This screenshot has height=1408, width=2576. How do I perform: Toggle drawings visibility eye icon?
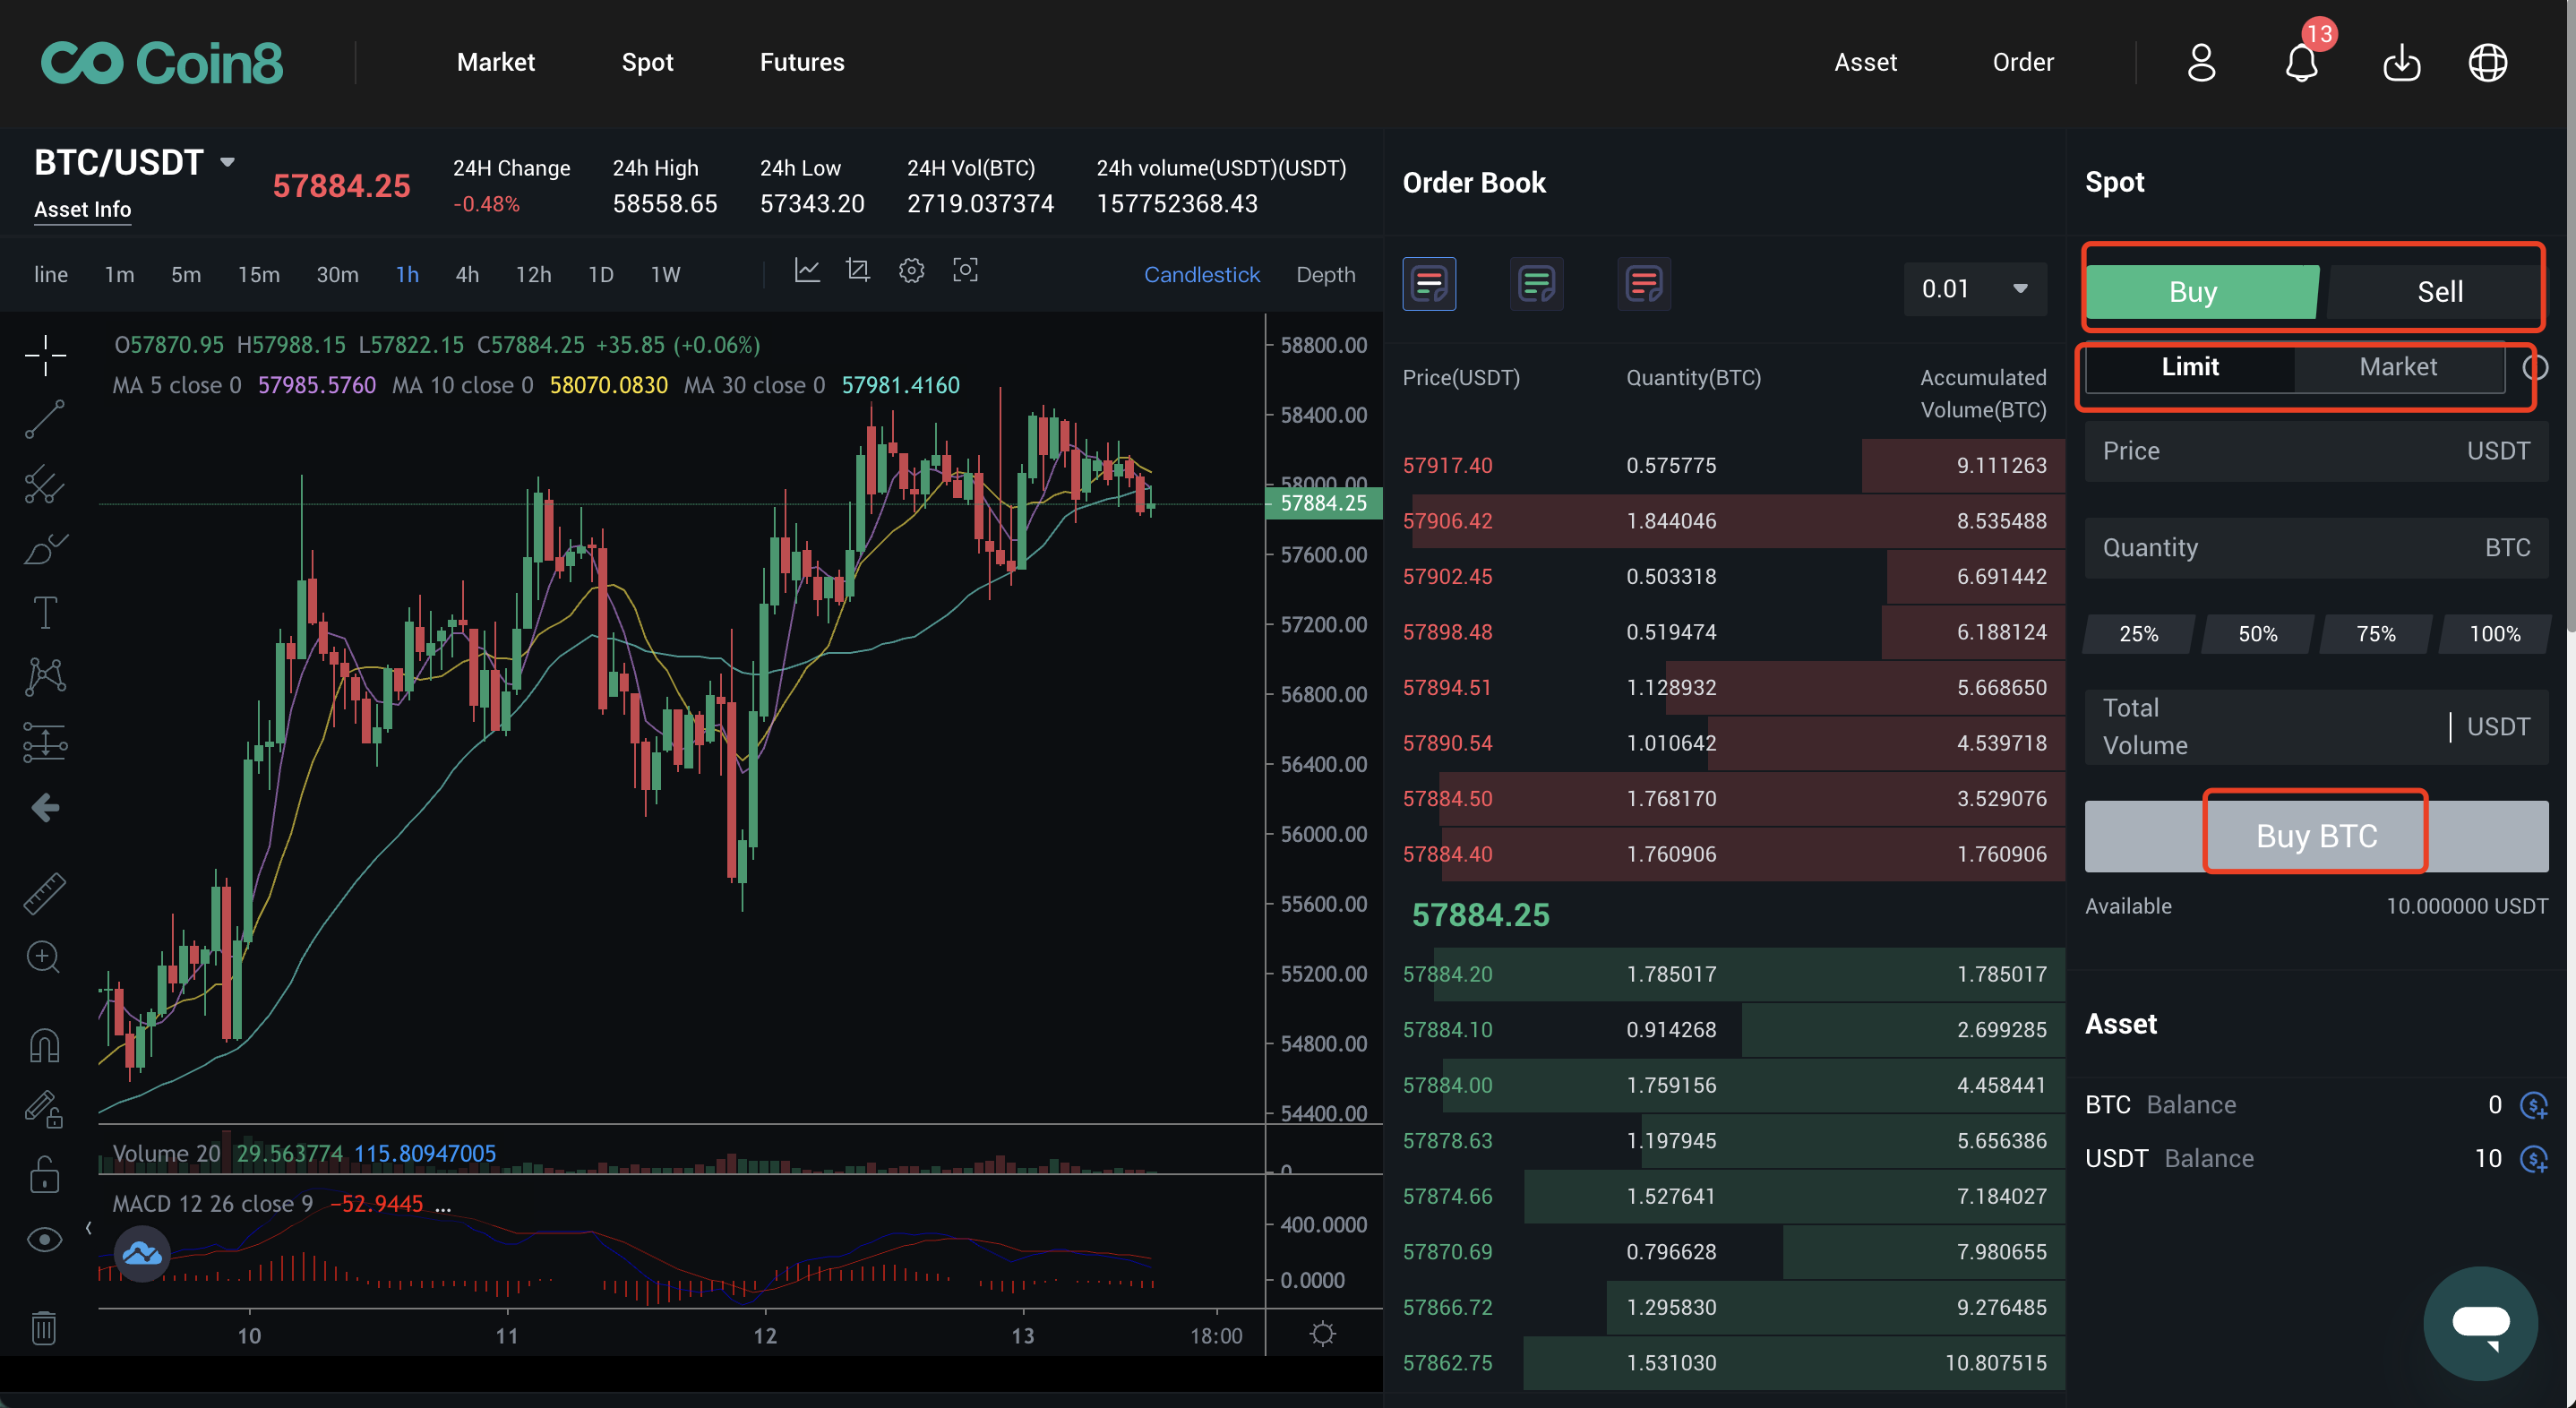coord(44,1240)
